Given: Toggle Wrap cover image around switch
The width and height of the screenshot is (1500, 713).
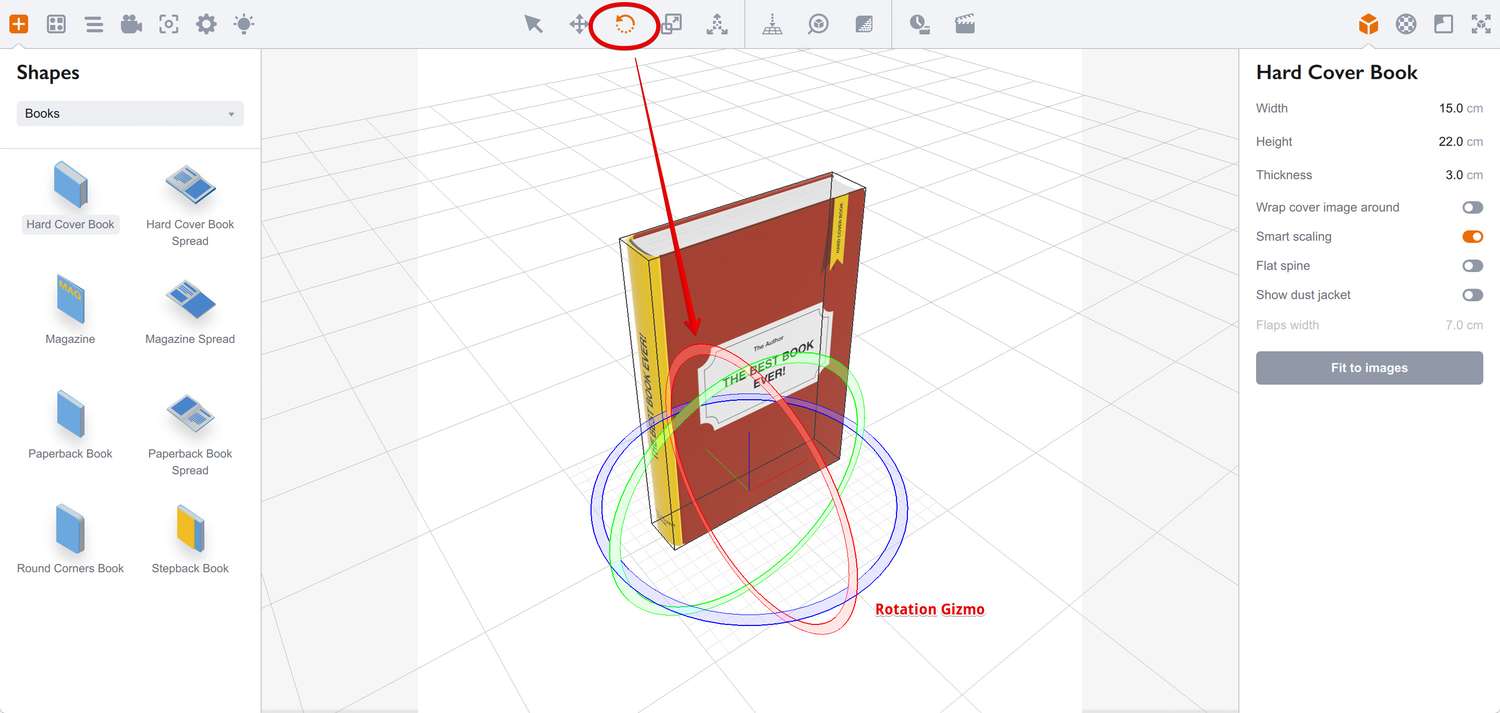Looking at the screenshot, I should 1472,208.
